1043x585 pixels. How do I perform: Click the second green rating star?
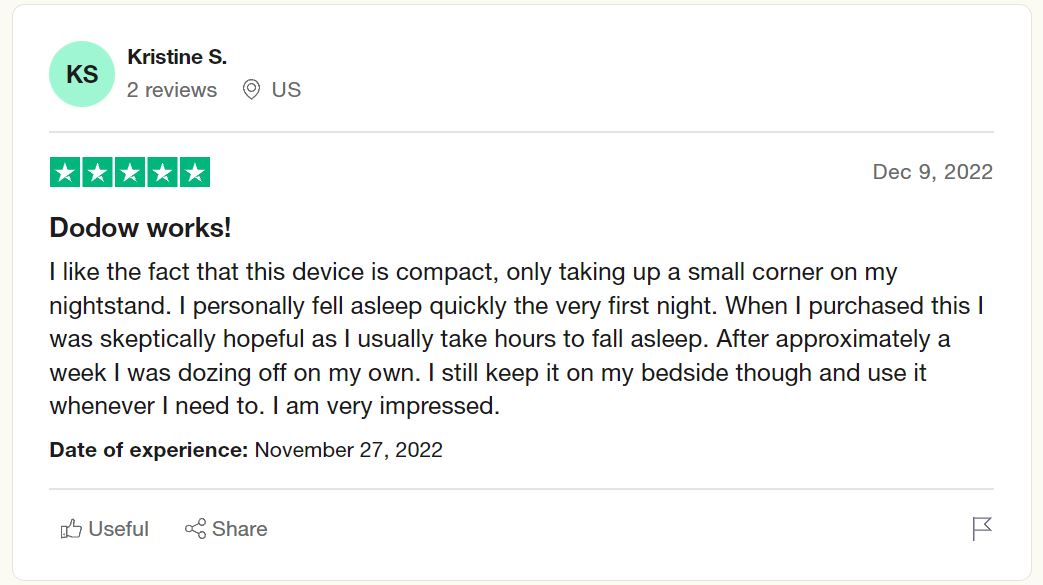pyautogui.click(x=98, y=173)
